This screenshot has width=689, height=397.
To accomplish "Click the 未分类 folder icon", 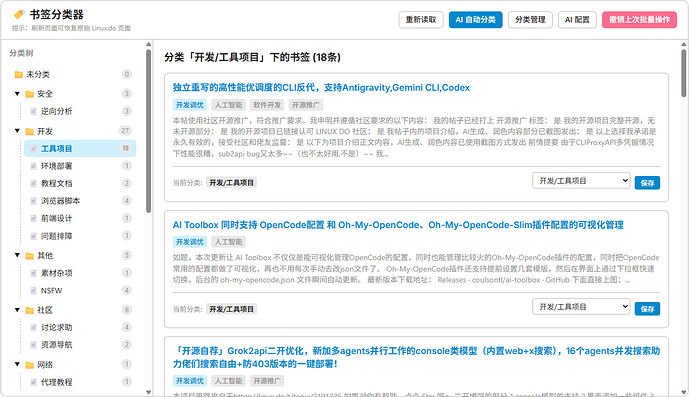I will click(x=18, y=74).
